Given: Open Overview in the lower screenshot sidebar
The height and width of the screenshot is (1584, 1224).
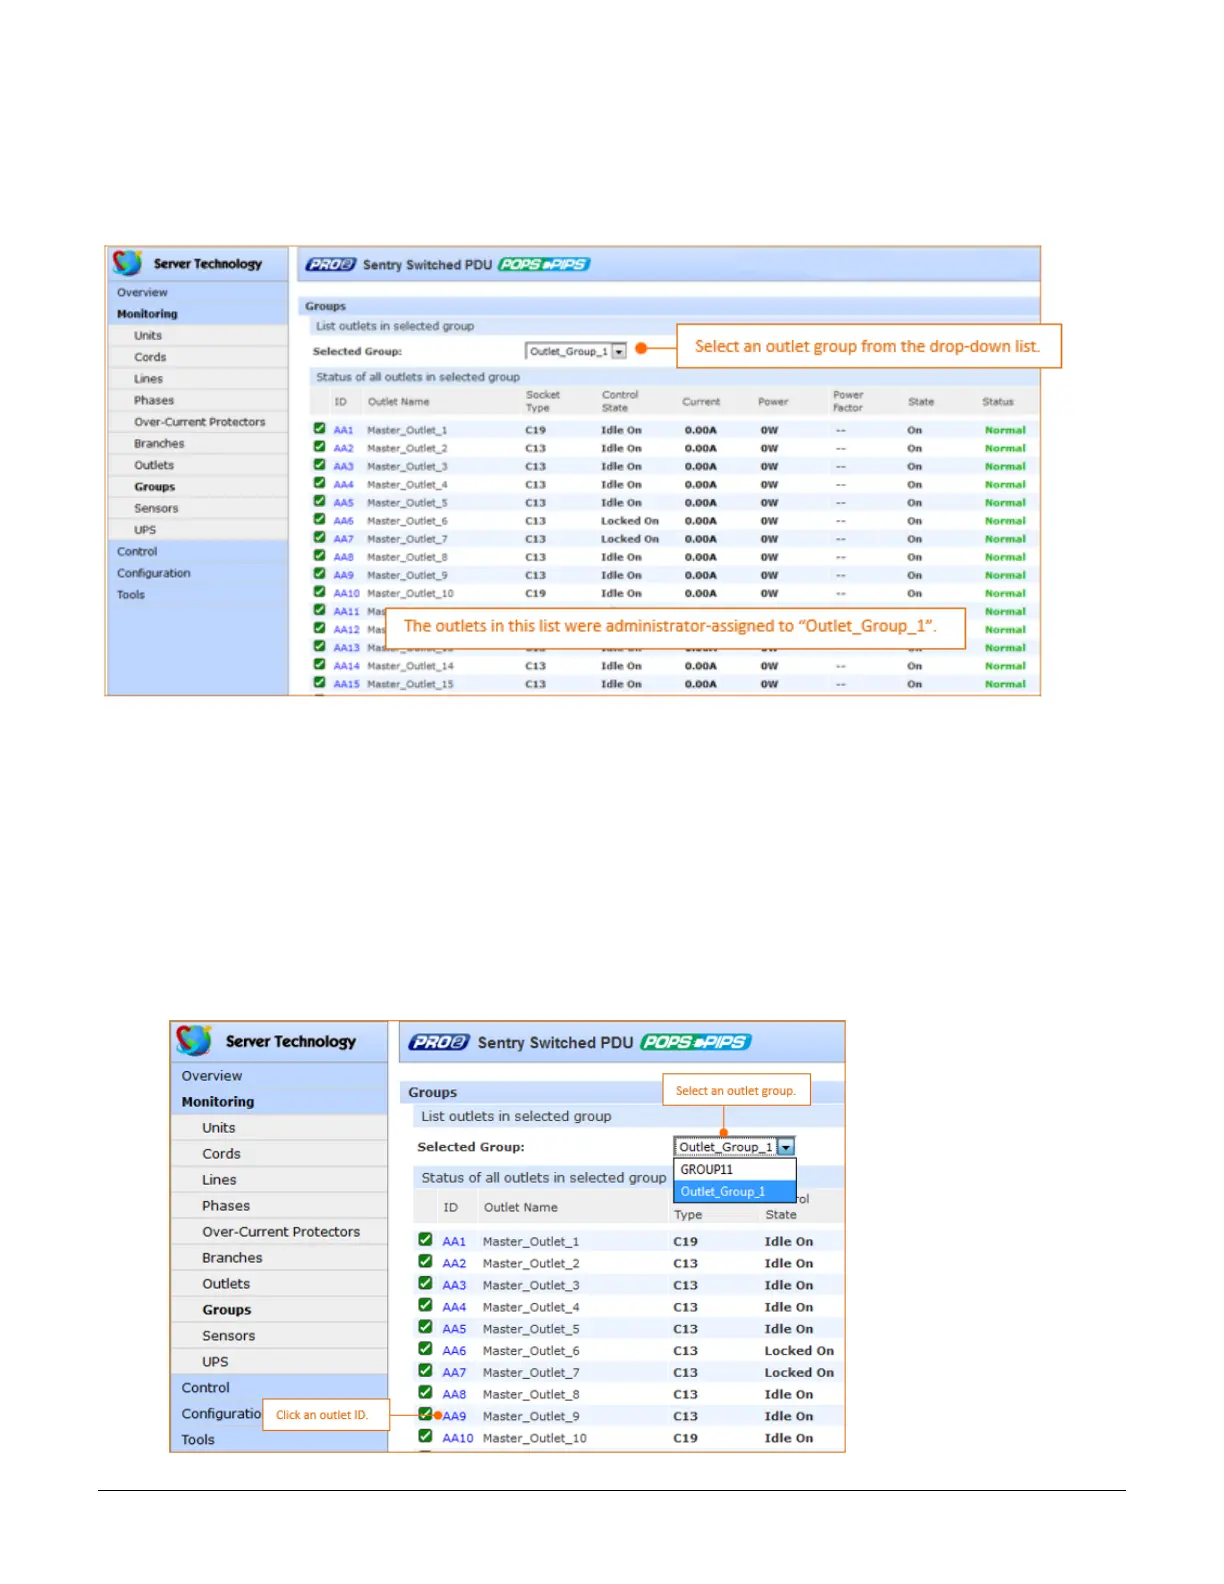Looking at the screenshot, I should pos(212,1076).
